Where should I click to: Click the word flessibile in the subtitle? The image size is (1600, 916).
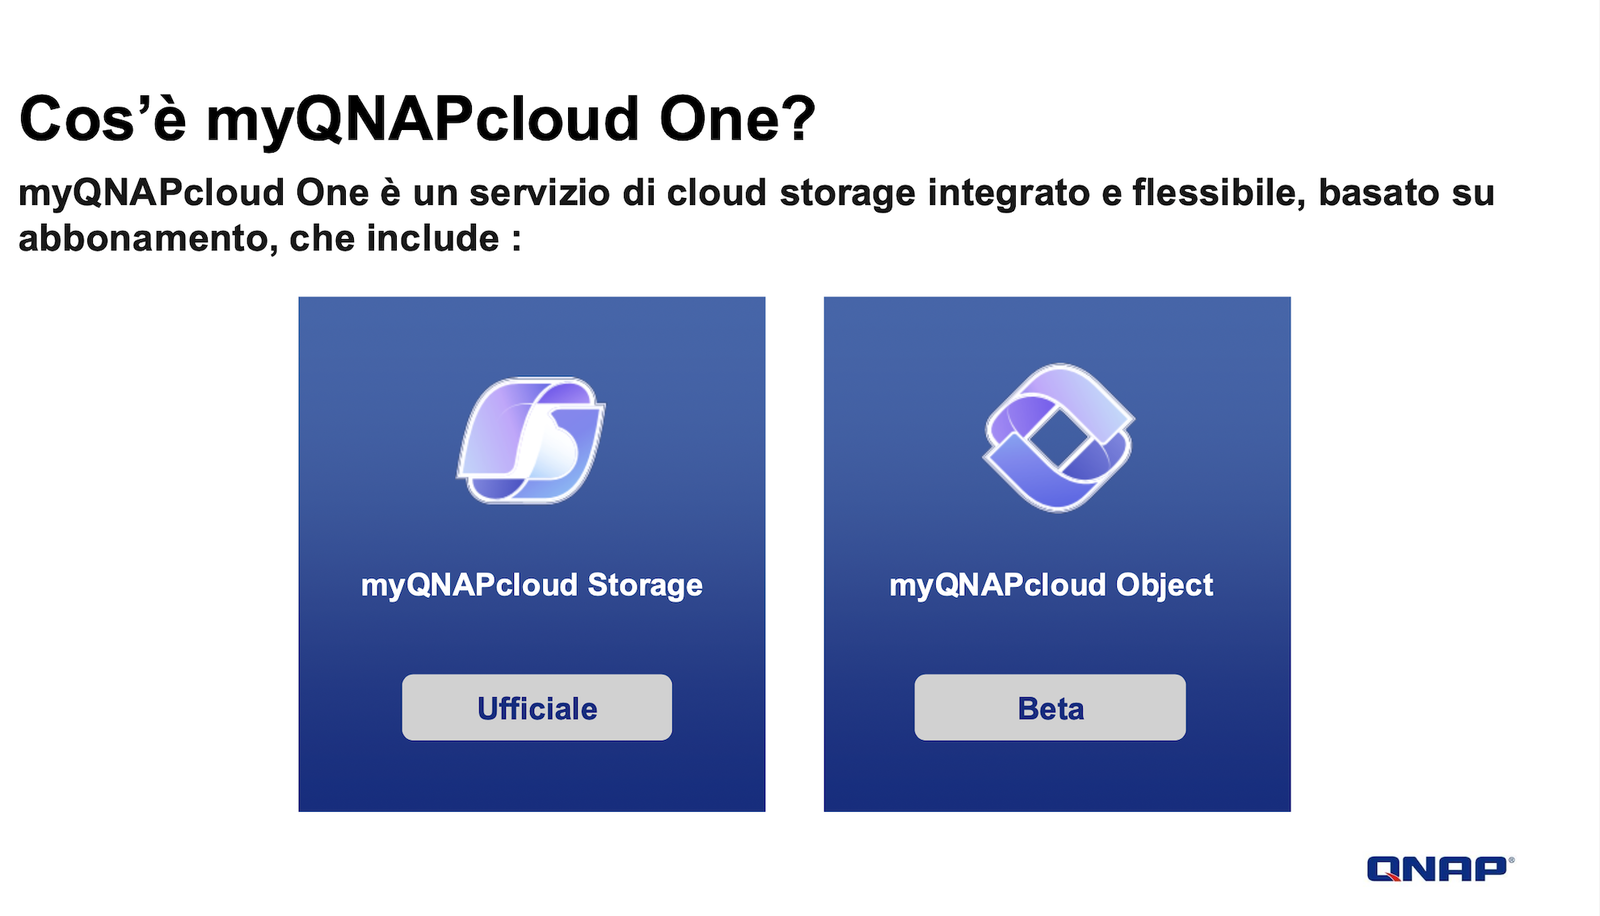point(1218,193)
